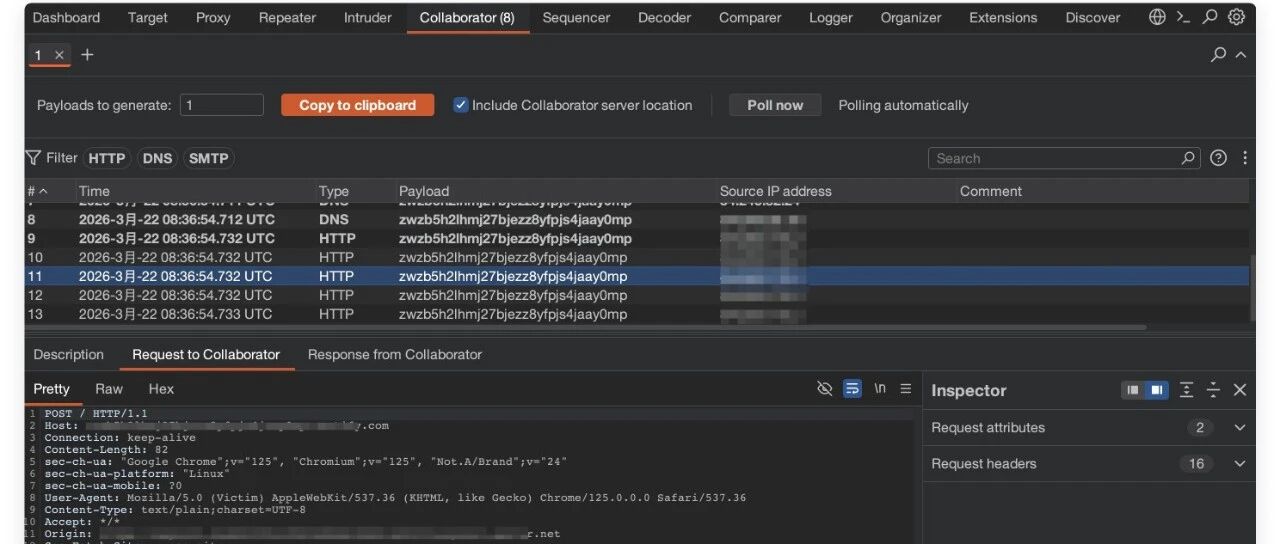Click the tab-row search magnifier icon
This screenshot has height=544, width=1280.
1218,55
